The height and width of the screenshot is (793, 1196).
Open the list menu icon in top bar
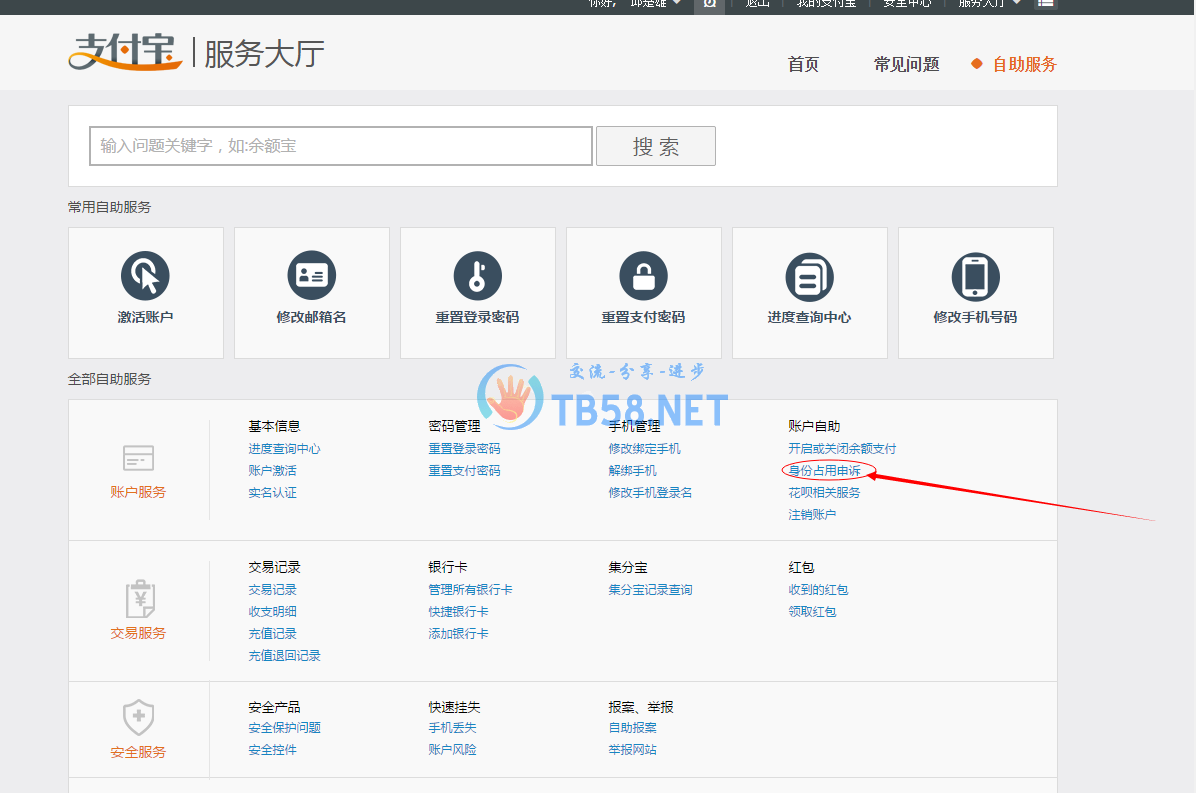(x=1045, y=4)
